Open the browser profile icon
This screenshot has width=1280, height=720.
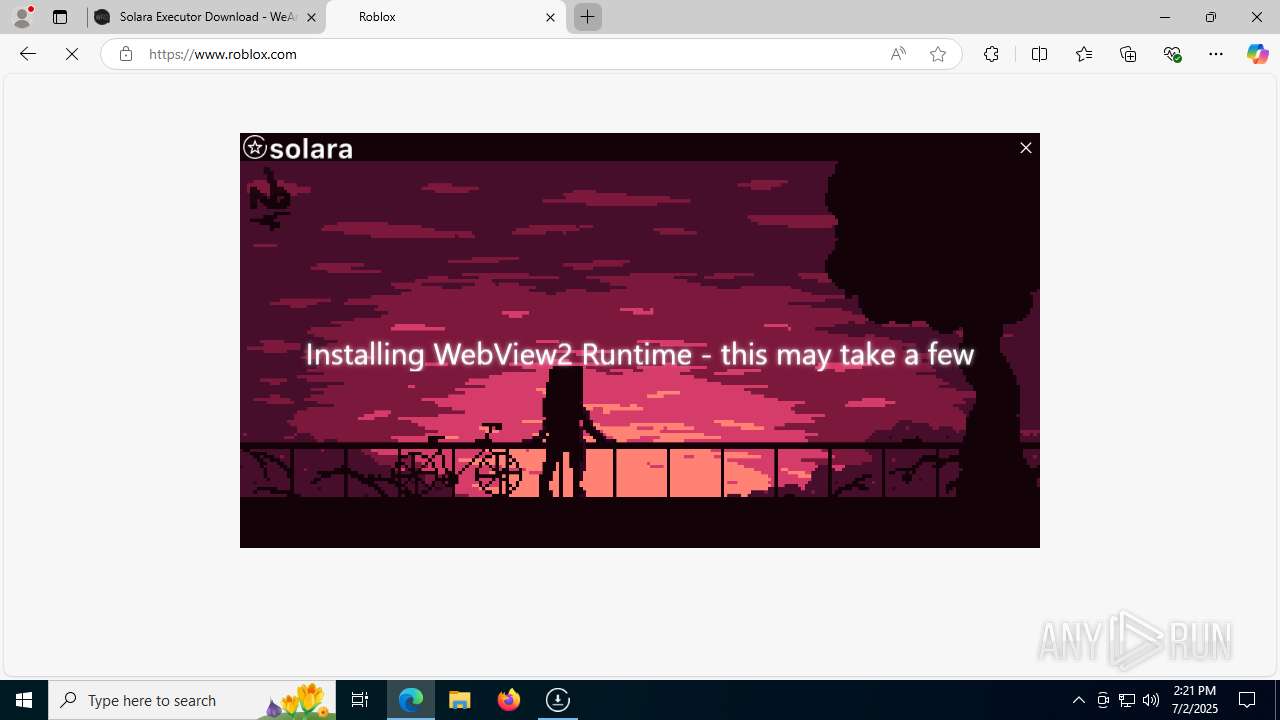click(x=22, y=17)
